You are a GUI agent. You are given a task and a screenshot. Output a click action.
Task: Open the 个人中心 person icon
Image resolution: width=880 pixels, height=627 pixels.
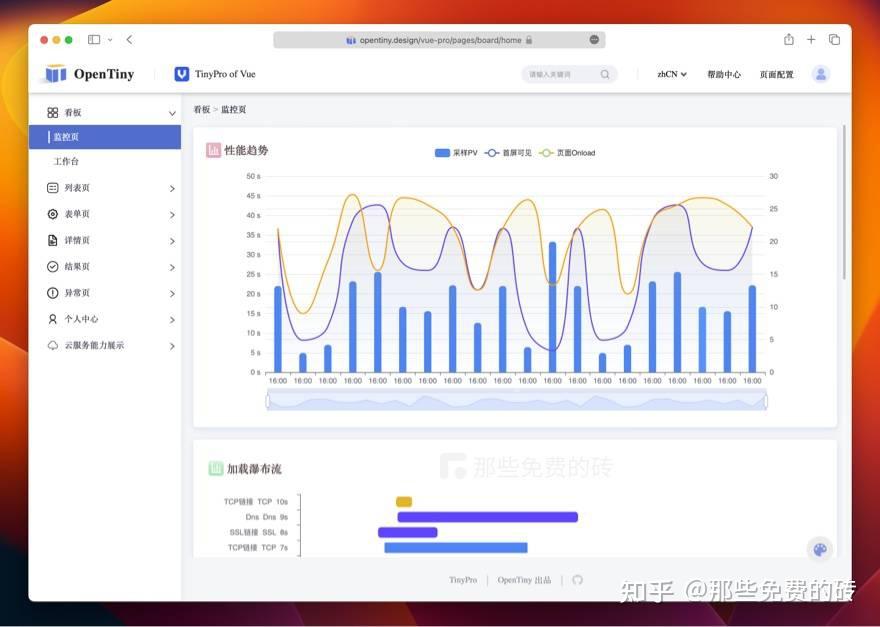50,319
